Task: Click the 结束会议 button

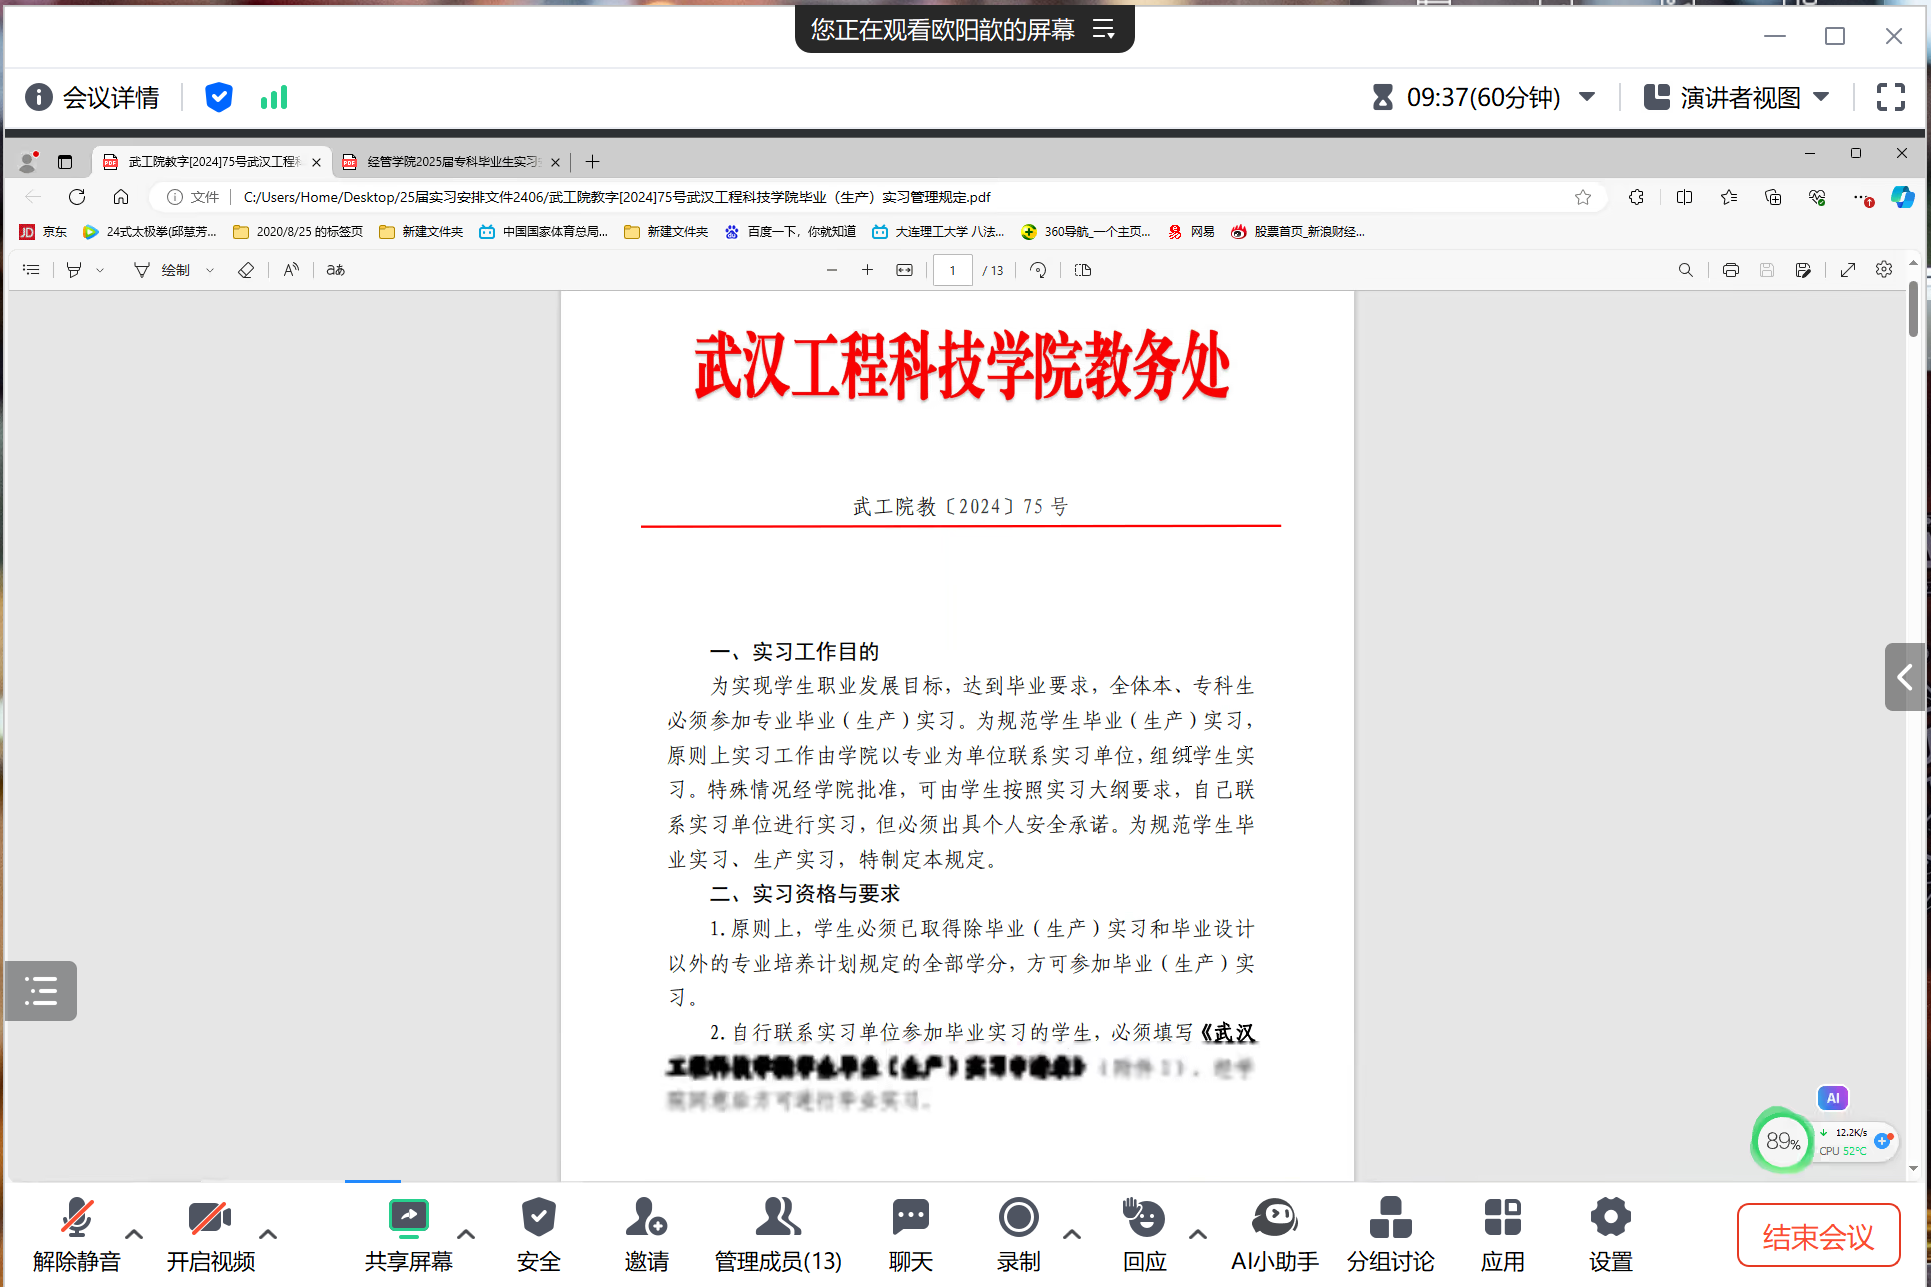Action: (1817, 1237)
